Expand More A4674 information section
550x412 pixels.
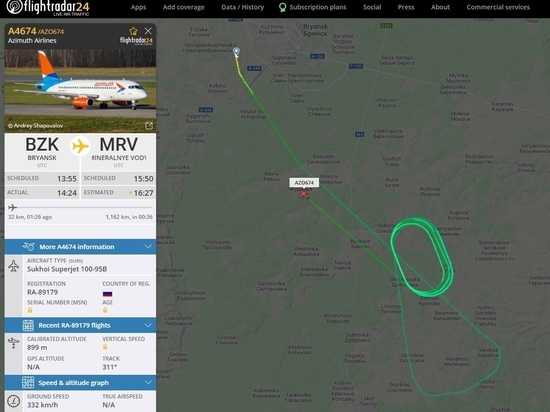click(80, 247)
